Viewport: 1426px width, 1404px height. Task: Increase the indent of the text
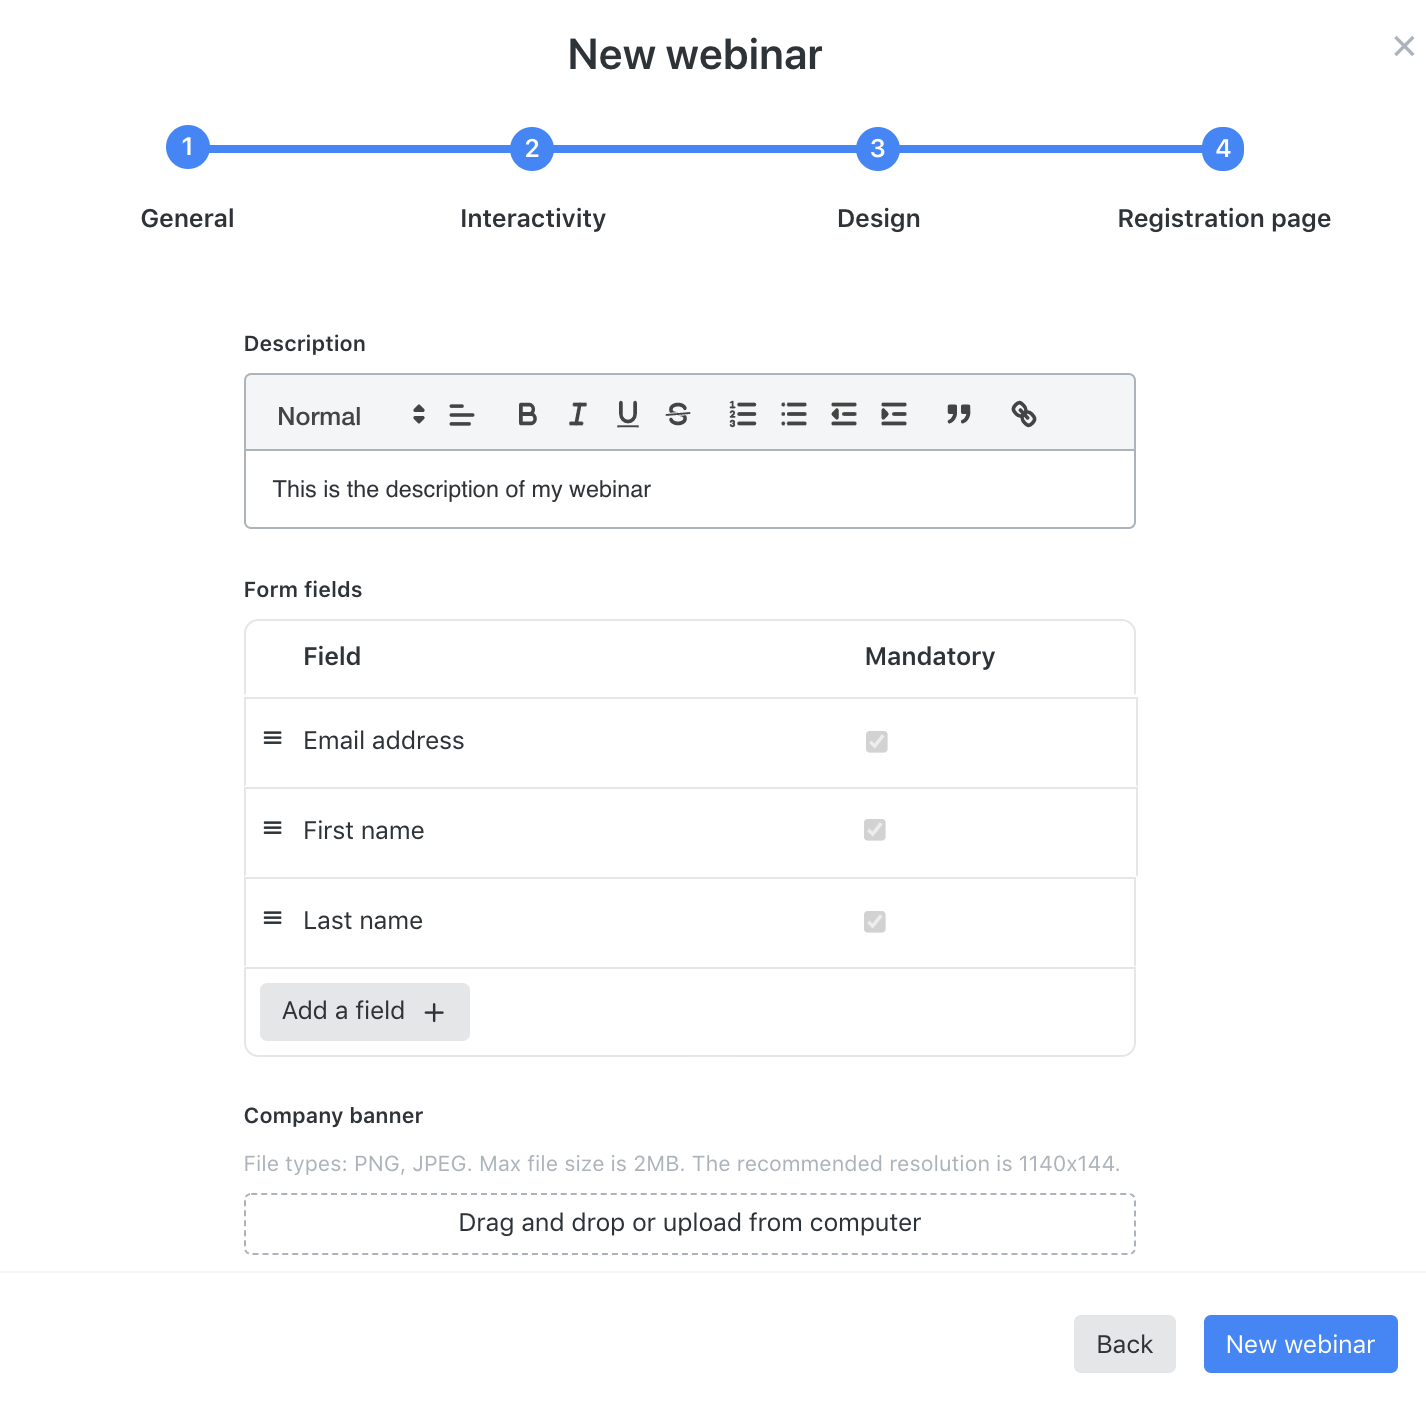coord(893,414)
